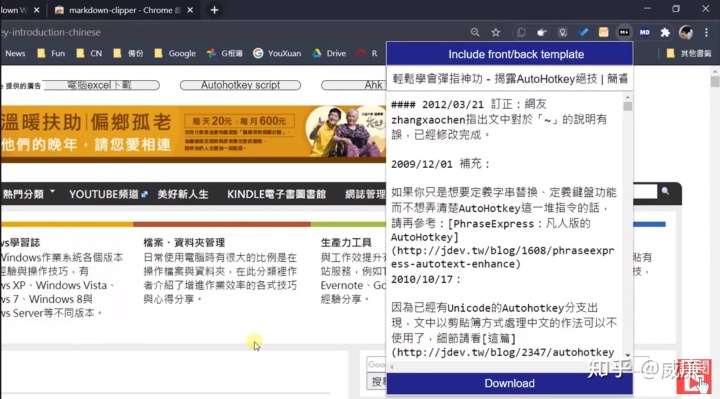
Task: Click the Autohotkey script ad pill
Action: tap(240, 85)
